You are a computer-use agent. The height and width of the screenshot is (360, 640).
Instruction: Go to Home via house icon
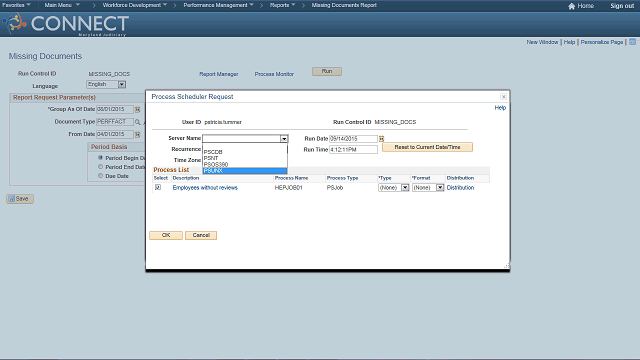pyautogui.click(x=571, y=6)
